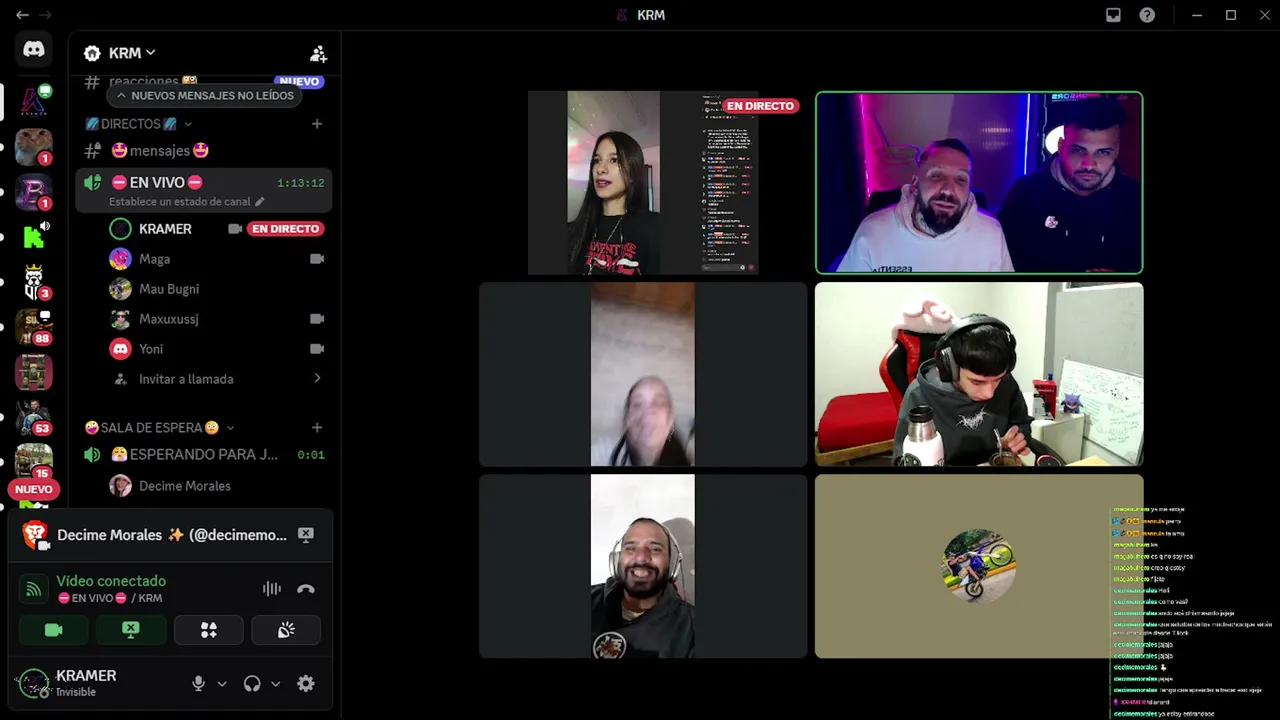The height and width of the screenshot is (720, 1280).
Task: Open the server showing 53 notifications
Action: click(x=34, y=417)
